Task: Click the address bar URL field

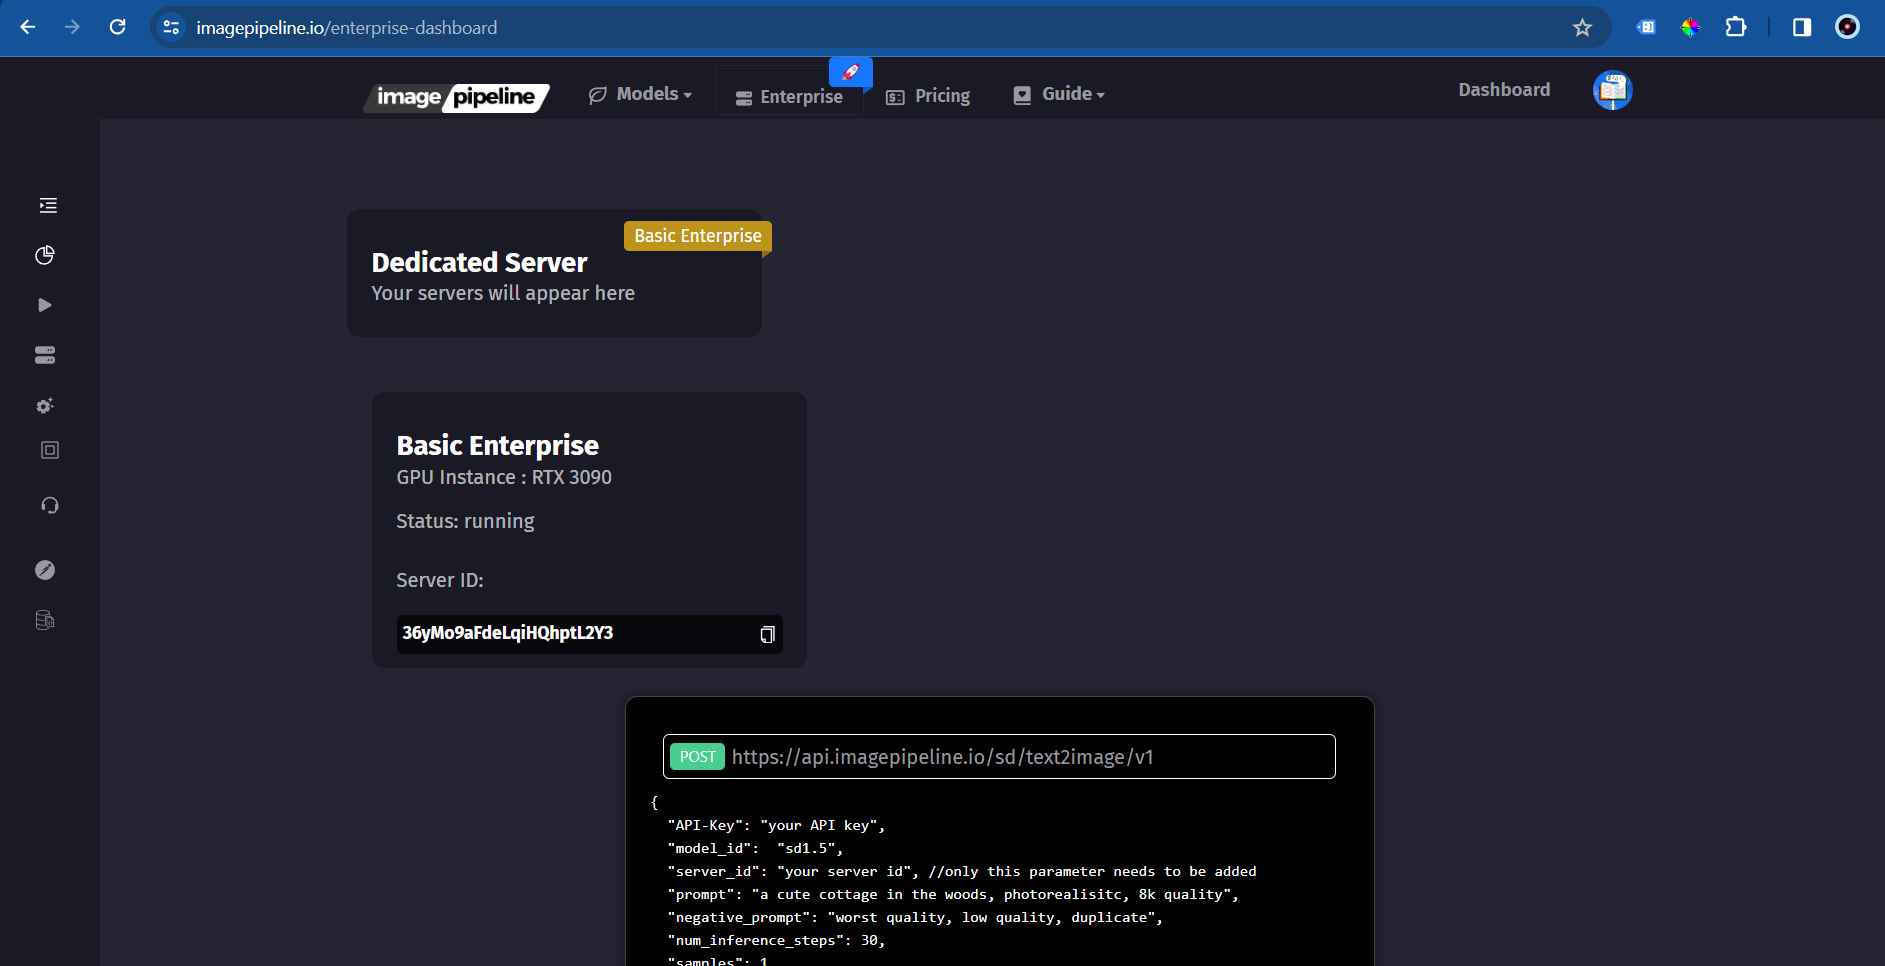Action: 880,27
